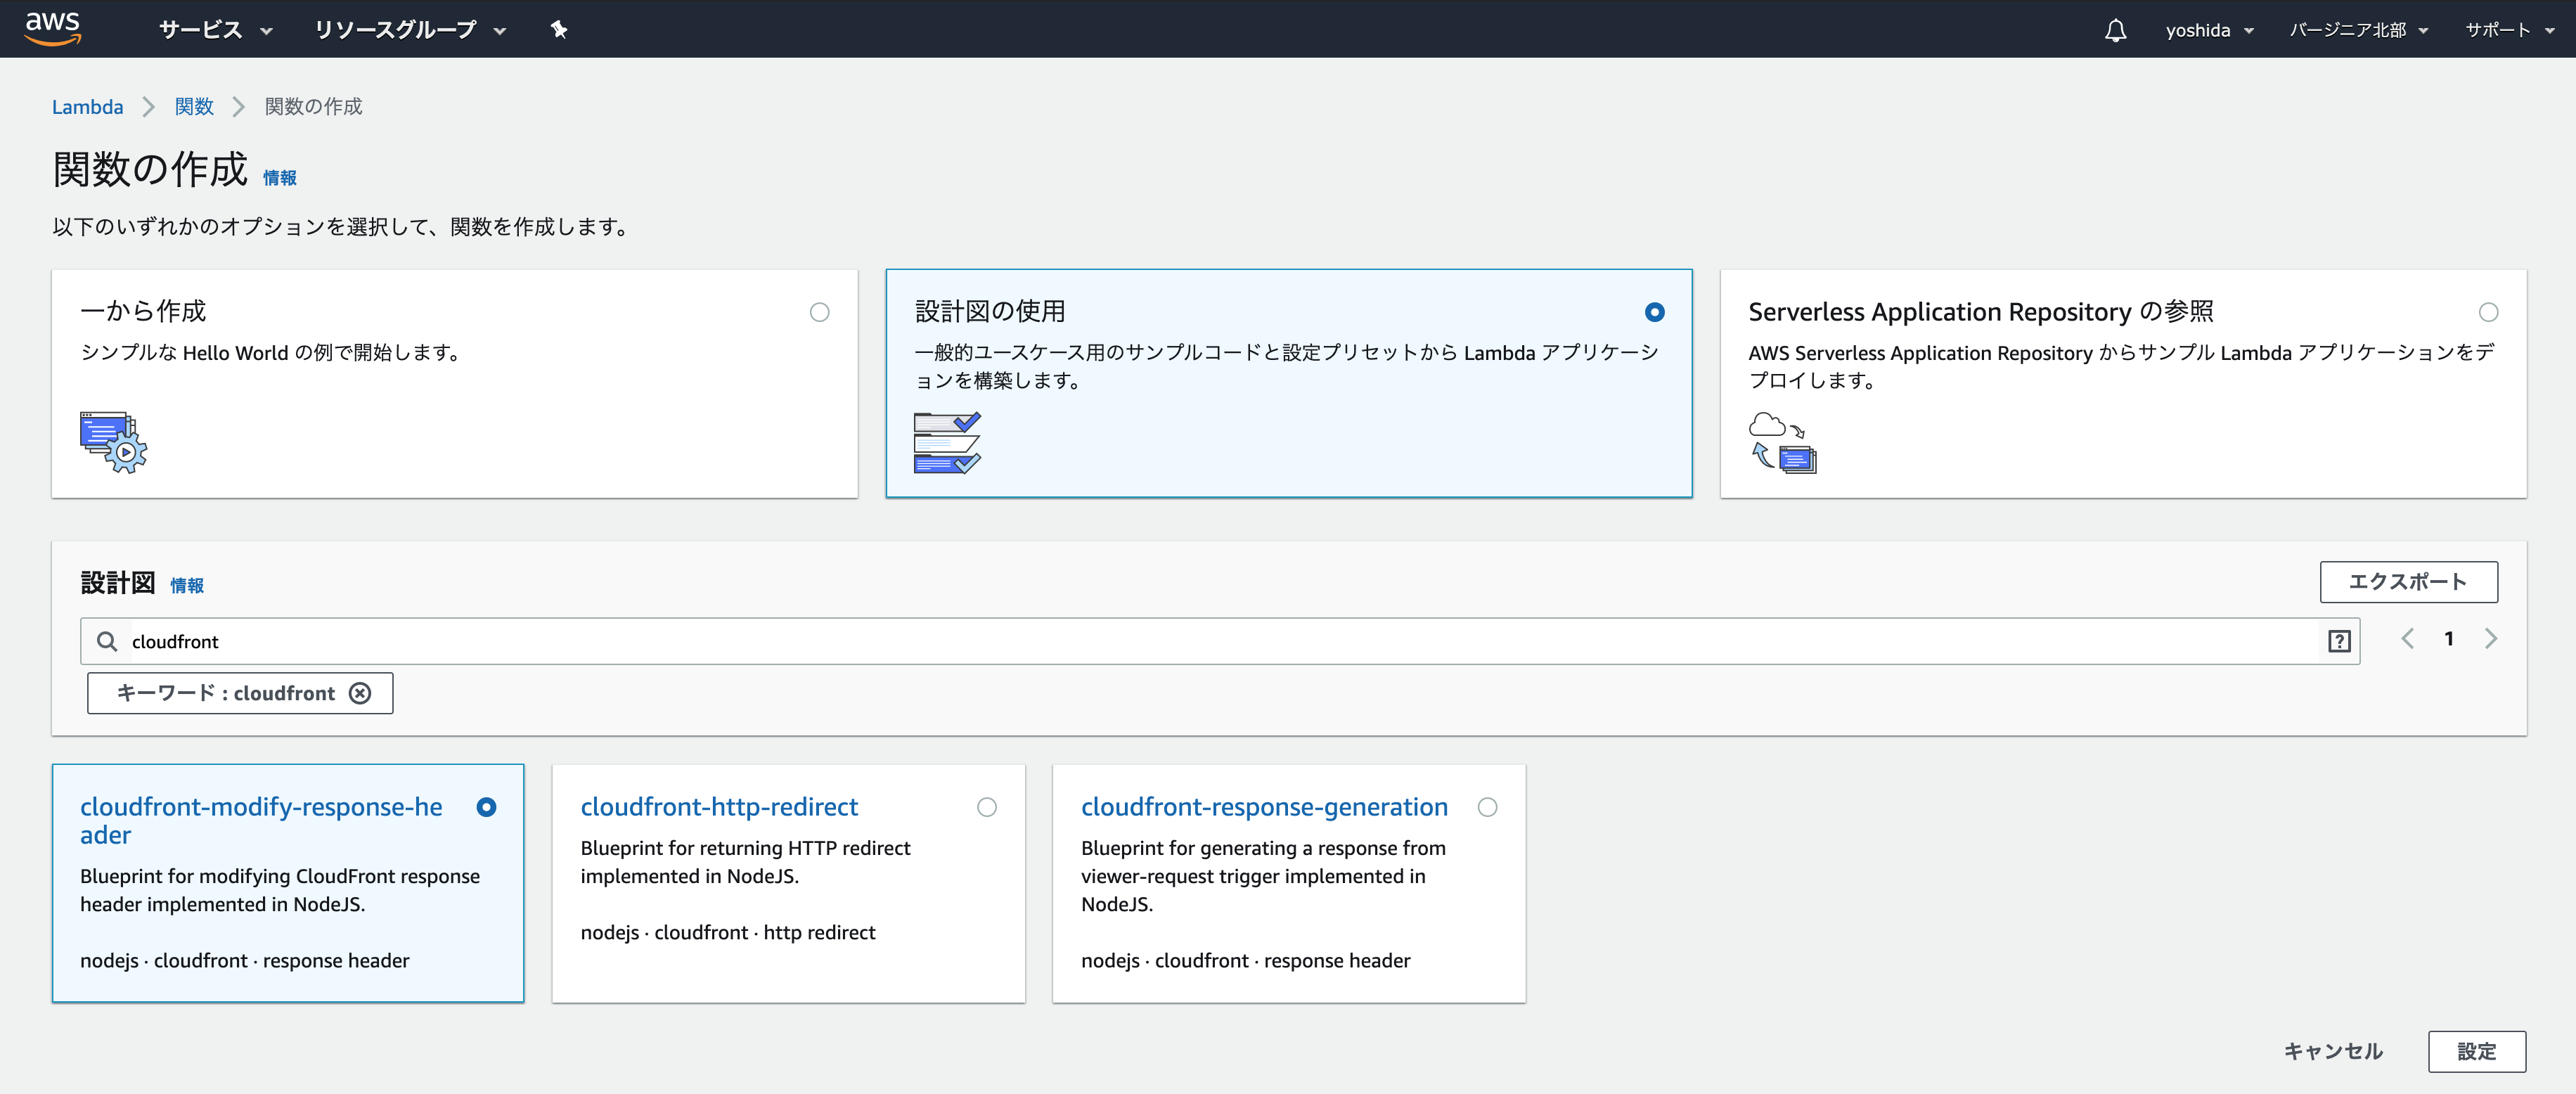Open 情報 link next to 関数の作成
2576x1094 pixels.
click(x=280, y=178)
